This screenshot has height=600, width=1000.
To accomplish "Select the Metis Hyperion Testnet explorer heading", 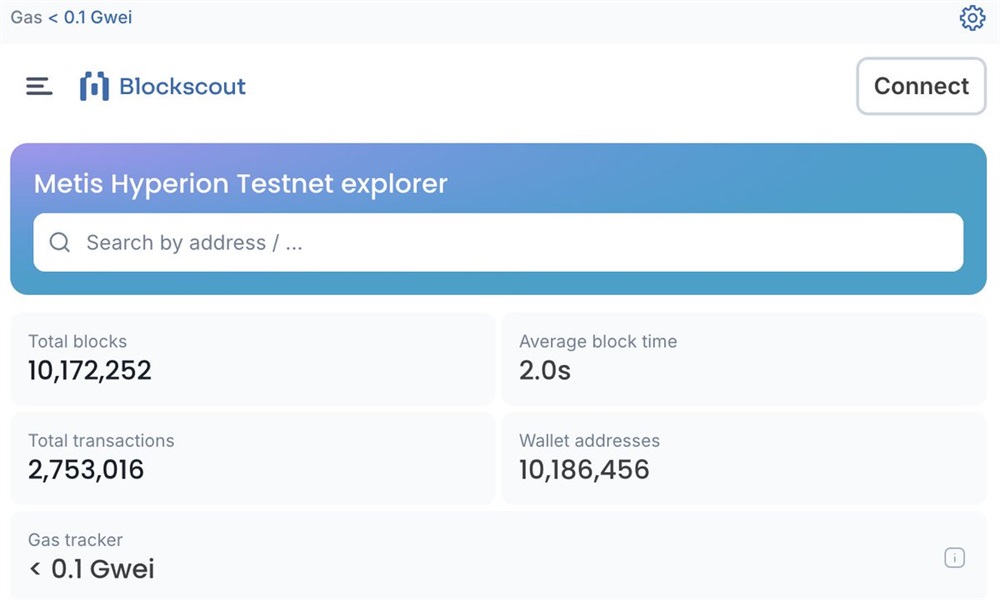I will [x=241, y=184].
